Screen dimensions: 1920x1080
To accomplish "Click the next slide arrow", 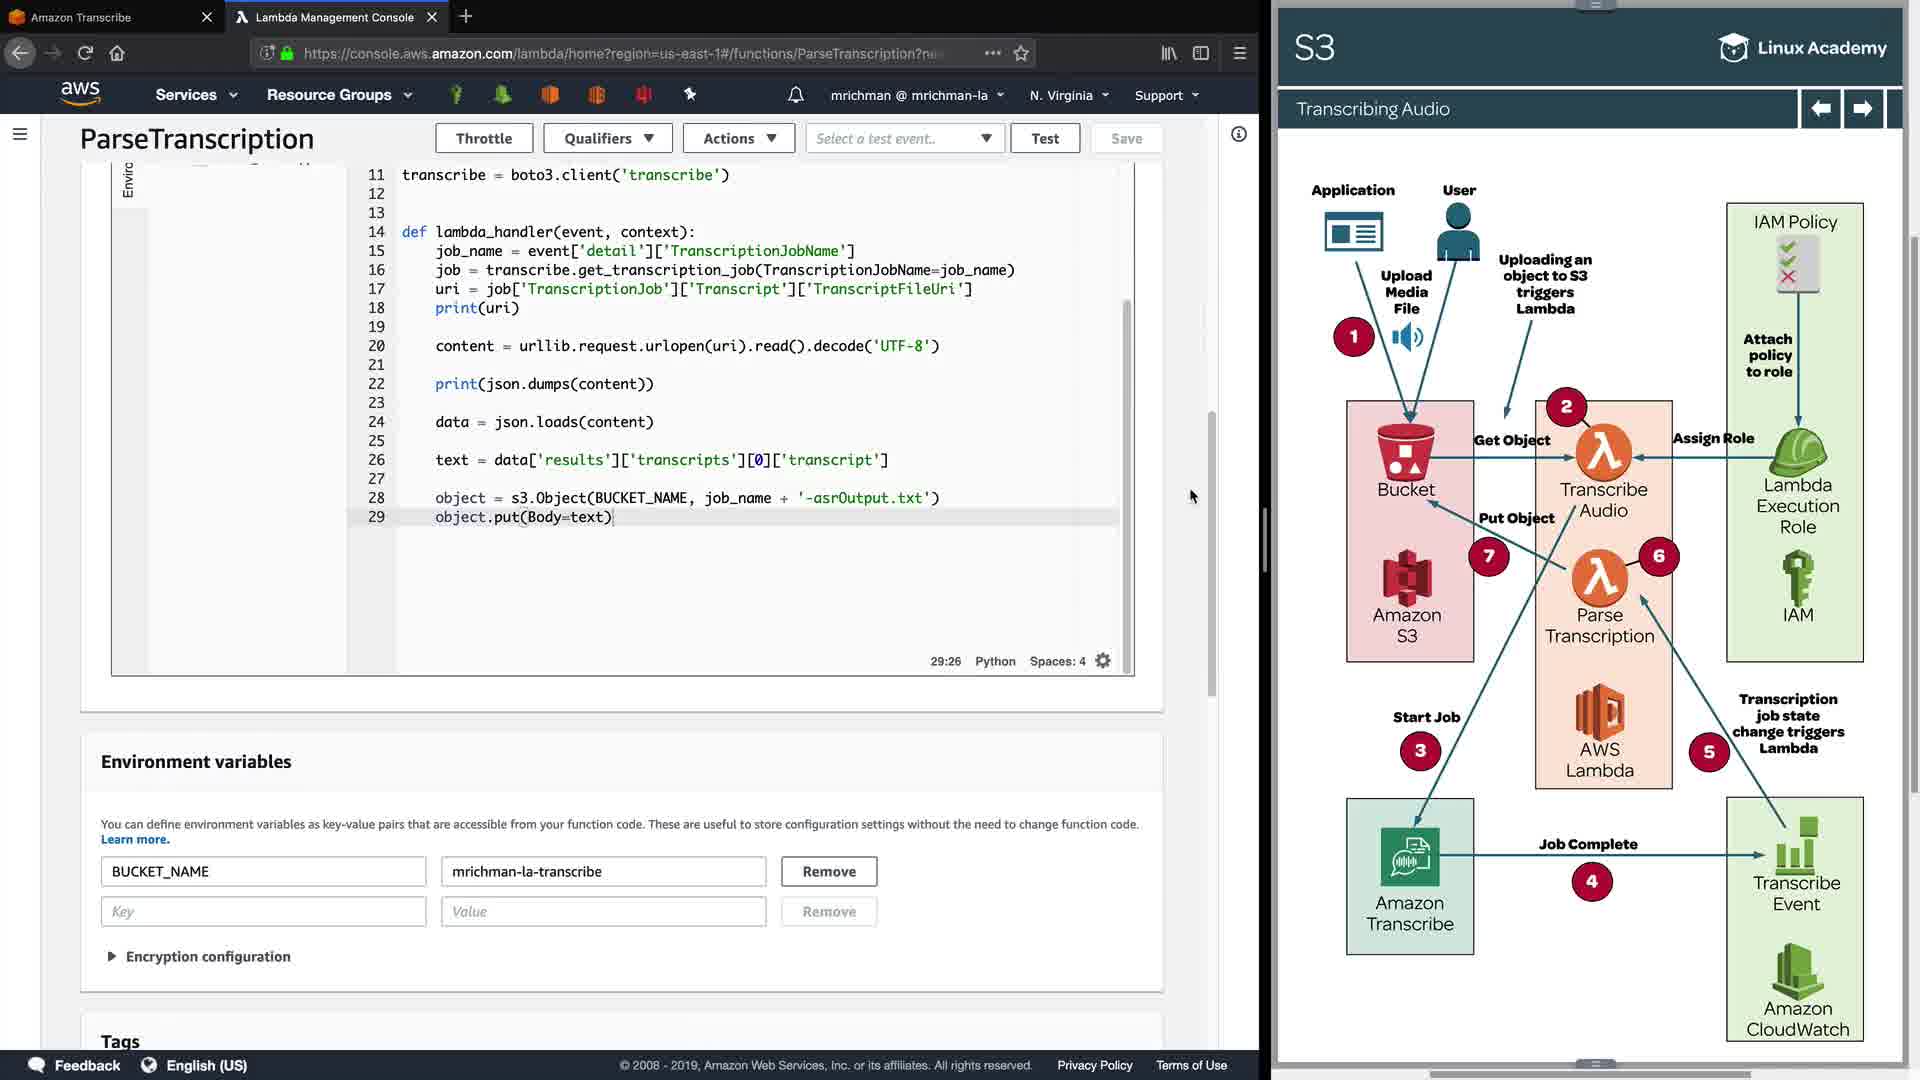I will point(1862,109).
